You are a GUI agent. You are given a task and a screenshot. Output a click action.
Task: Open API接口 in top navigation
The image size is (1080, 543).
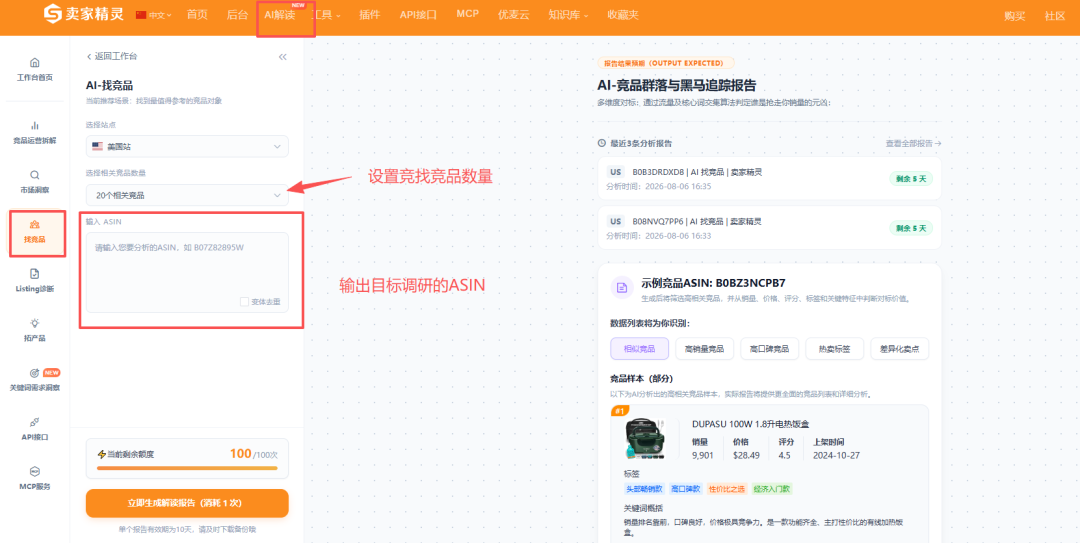click(418, 14)
